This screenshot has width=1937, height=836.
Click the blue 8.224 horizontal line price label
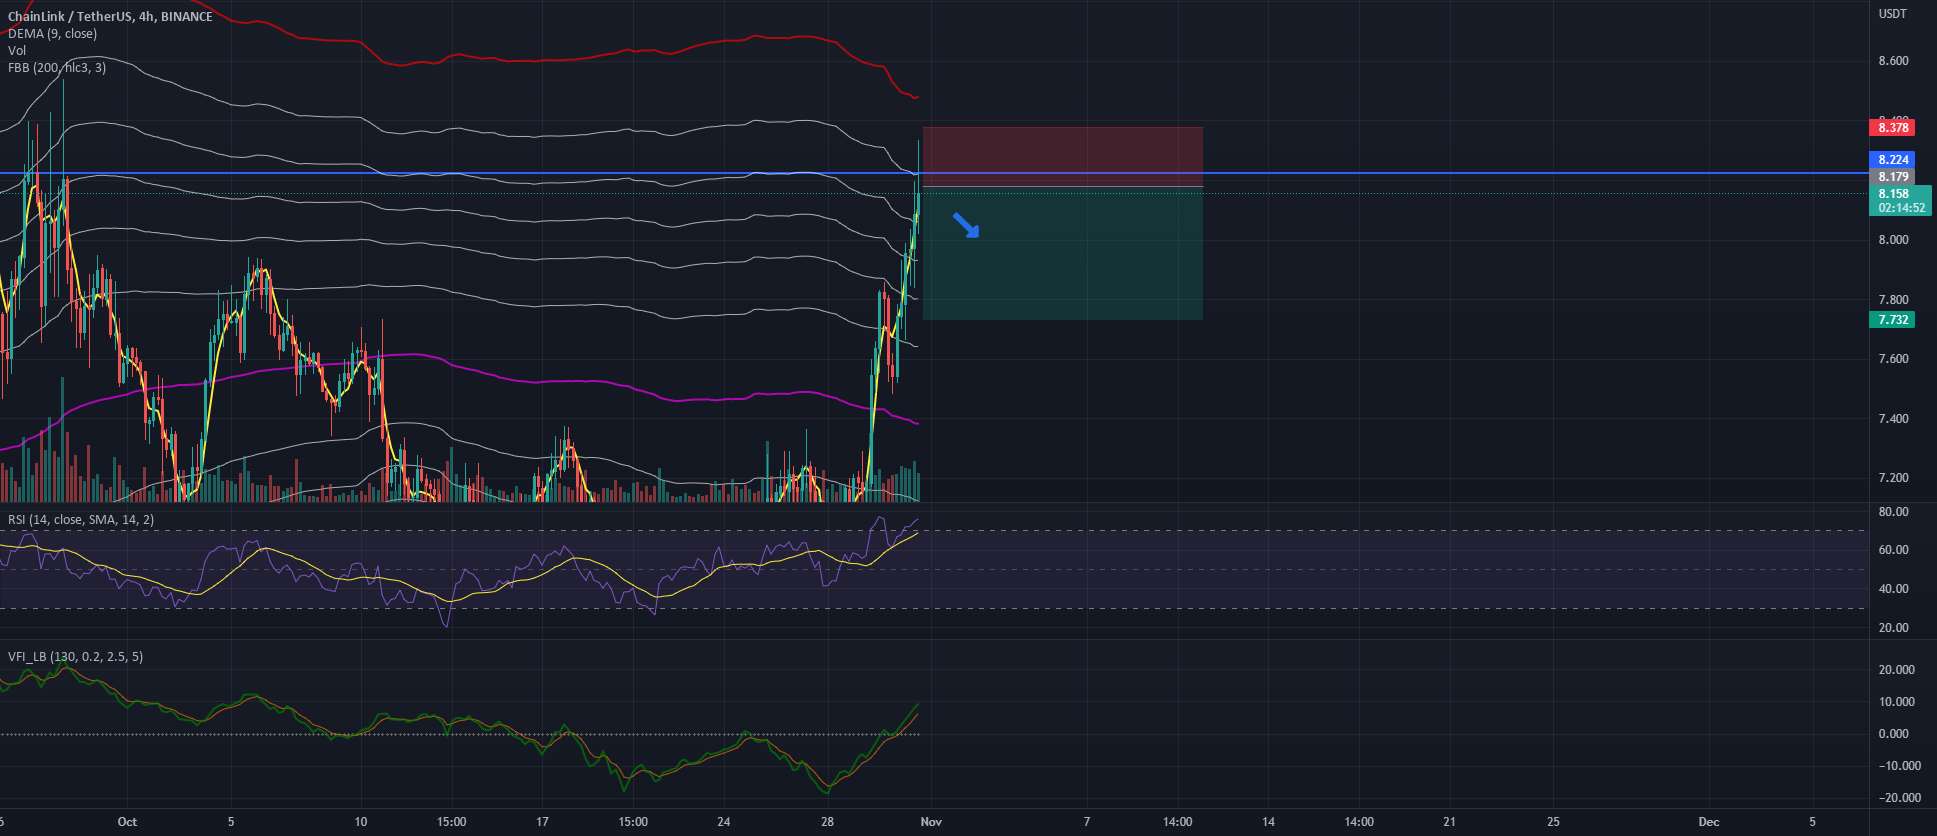click(1892, 159)
